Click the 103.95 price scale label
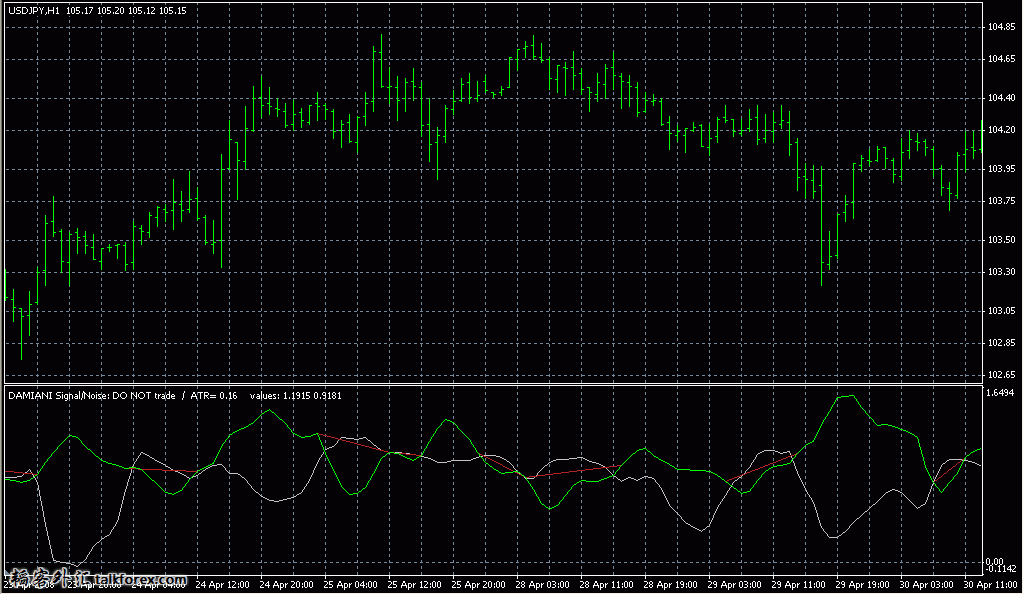This screenshot has height=594, width=1024. (x=1002, y=169)
